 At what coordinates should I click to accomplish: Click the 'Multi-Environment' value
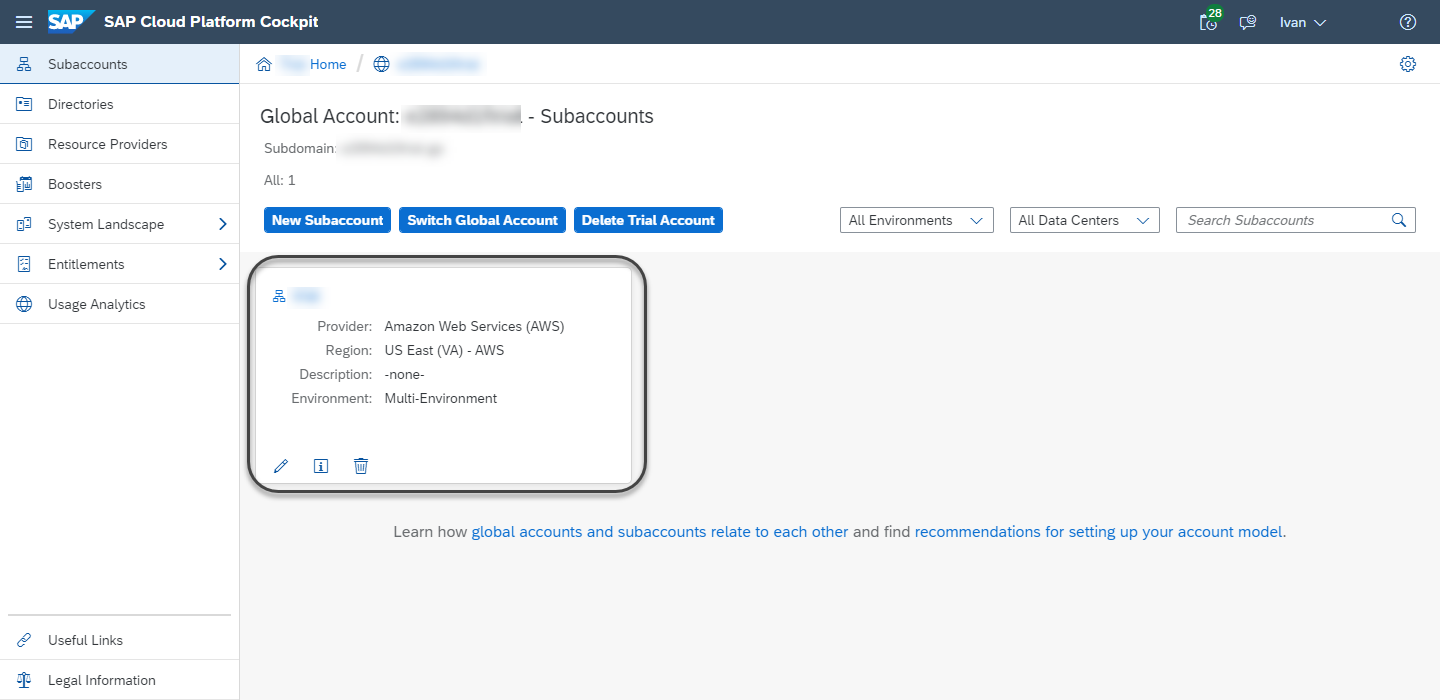pyautogui.click(x=441, y=398)
